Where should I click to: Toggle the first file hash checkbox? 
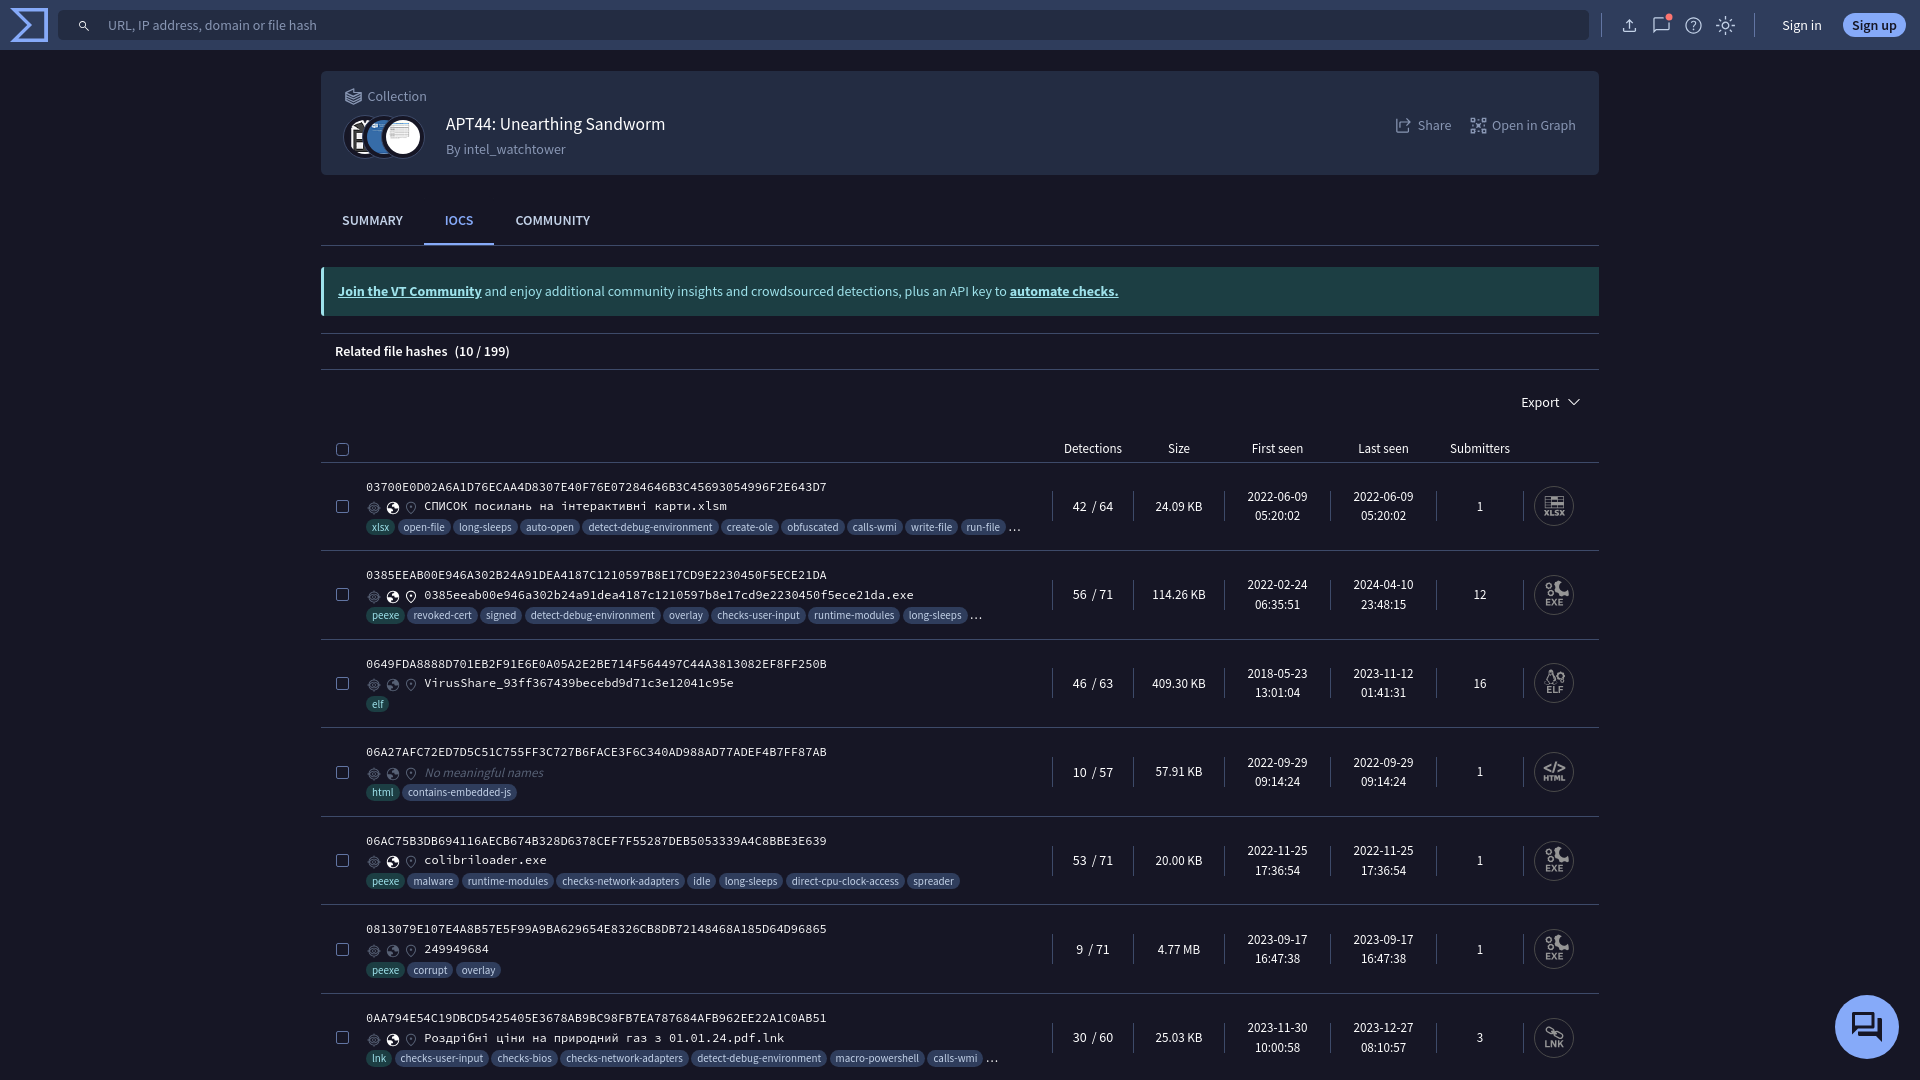[x=343, y=506]
